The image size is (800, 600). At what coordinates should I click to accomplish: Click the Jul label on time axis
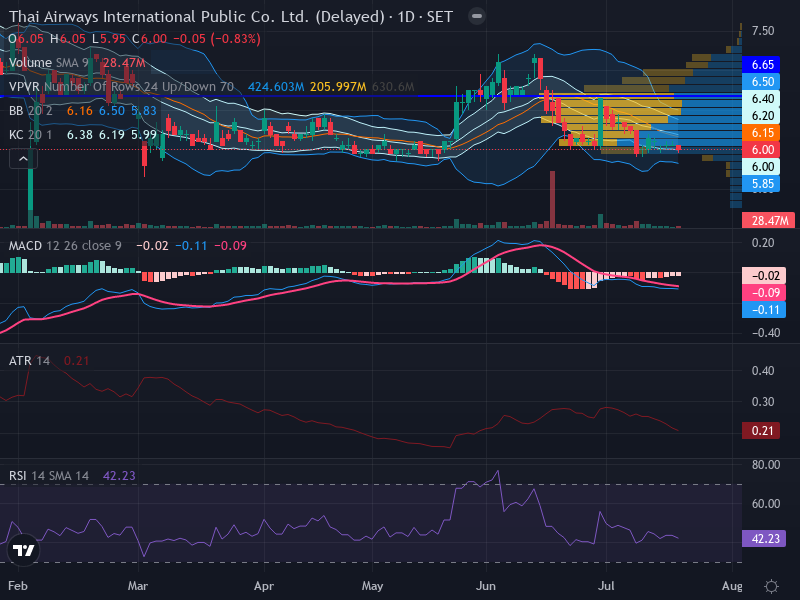tap(606, 586)
